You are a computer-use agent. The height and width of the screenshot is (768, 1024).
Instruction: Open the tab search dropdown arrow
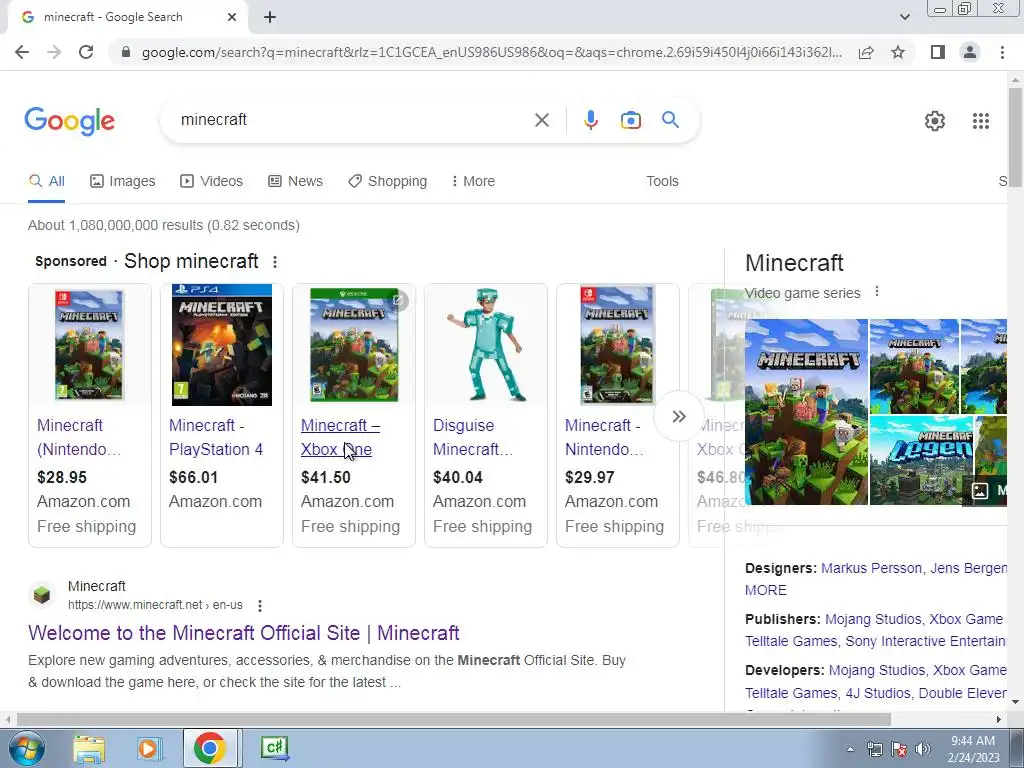(904, 17)
